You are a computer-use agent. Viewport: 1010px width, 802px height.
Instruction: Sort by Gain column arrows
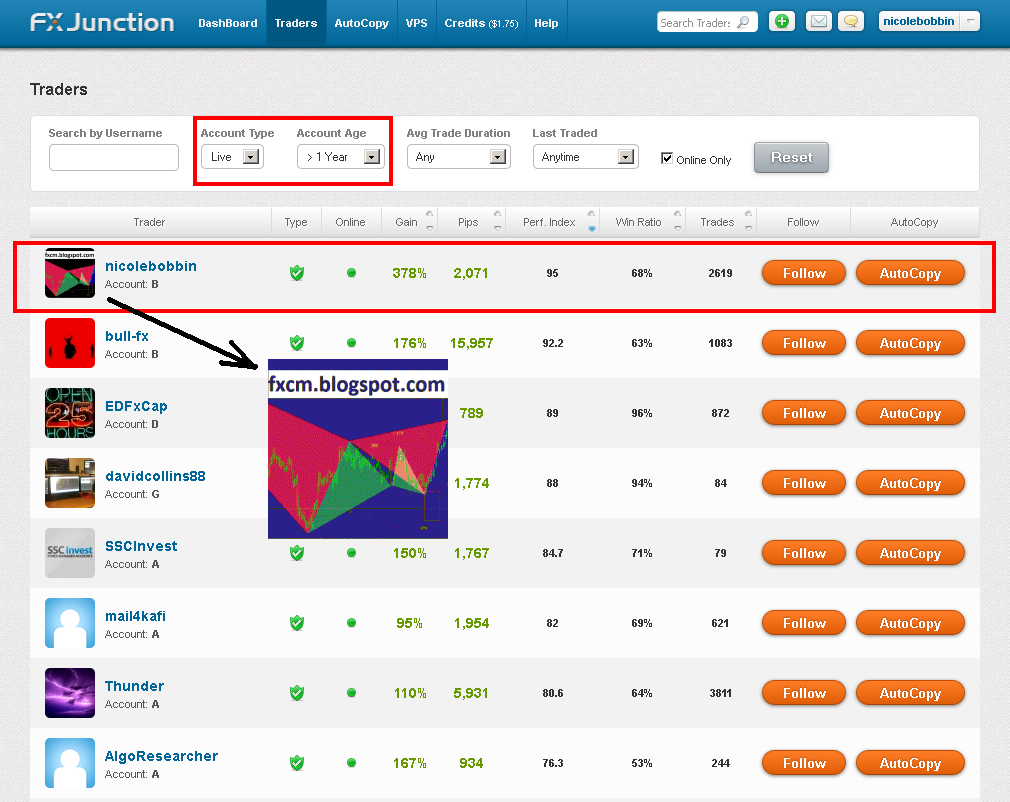(x=430, y=221)
